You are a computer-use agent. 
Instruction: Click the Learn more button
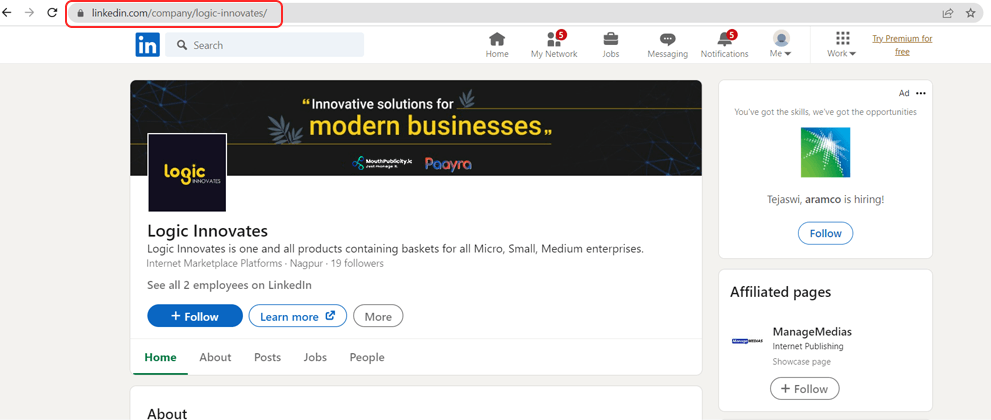click(298, 316)
